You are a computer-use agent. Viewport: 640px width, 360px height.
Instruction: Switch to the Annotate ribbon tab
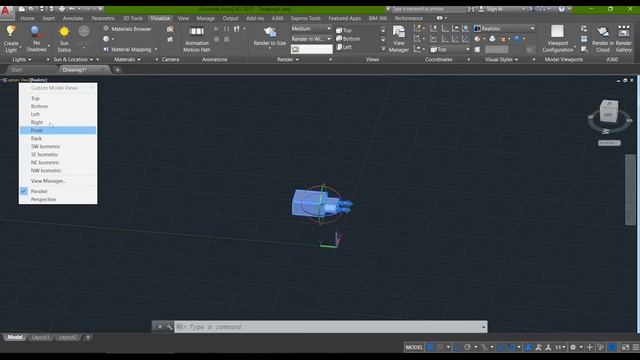(73, 18)
